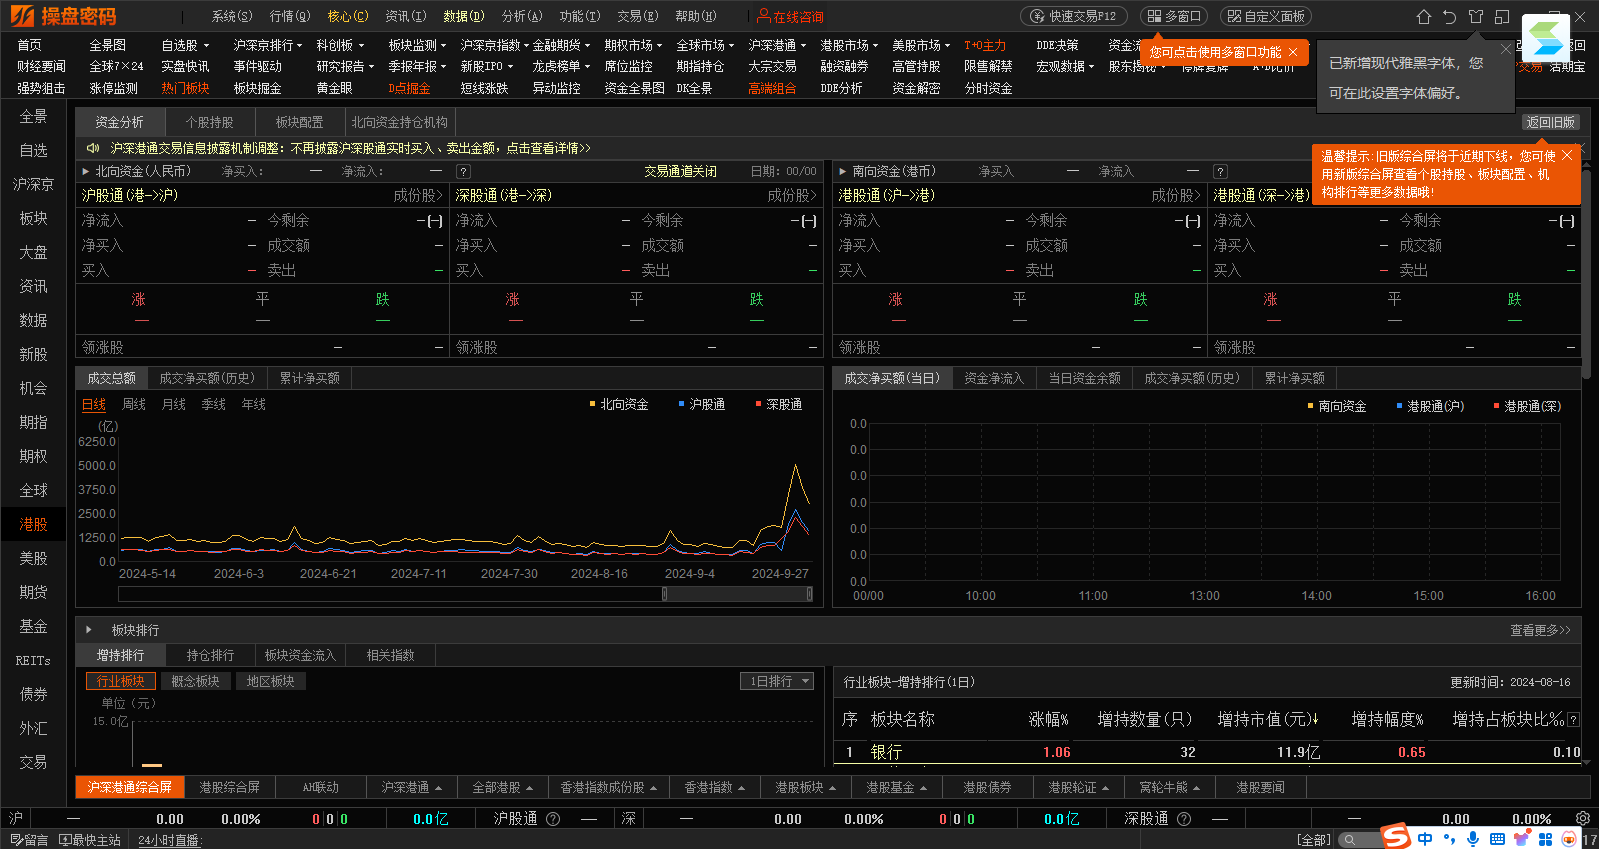
Task: Click the 返回旧版 button
Action: pyautogui.click(x=1550, y=122)
